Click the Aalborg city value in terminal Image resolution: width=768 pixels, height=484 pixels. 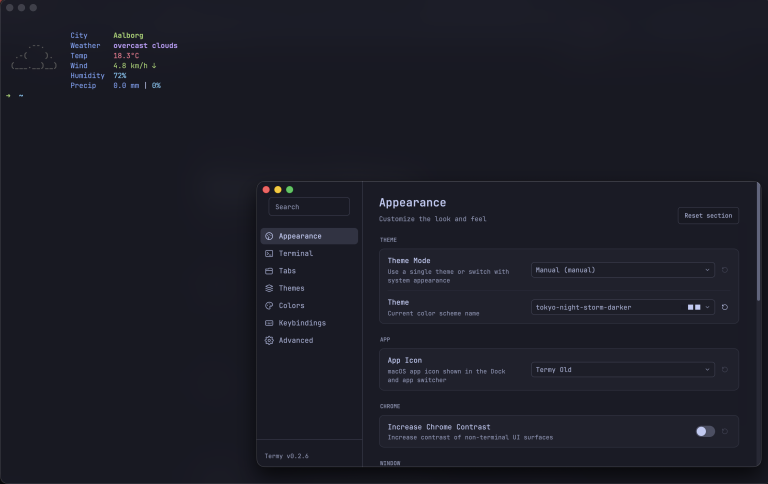click(128, 35)
